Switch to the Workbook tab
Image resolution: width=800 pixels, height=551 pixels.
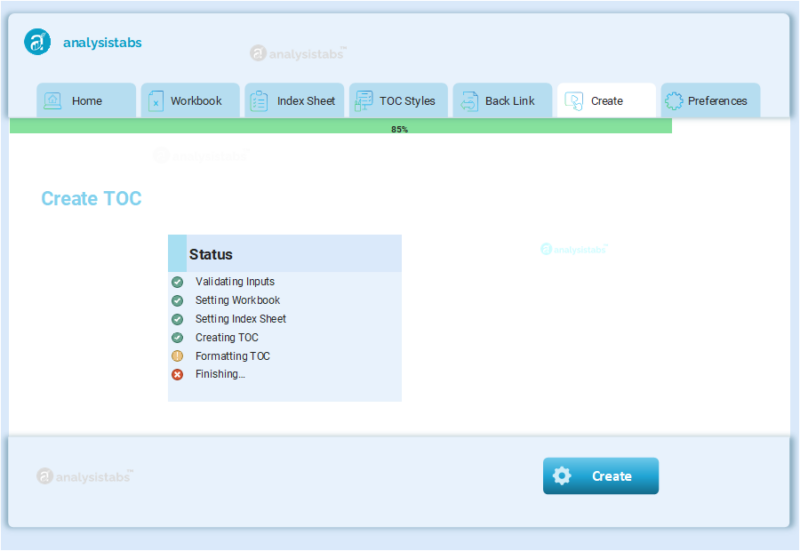(195, 101)
